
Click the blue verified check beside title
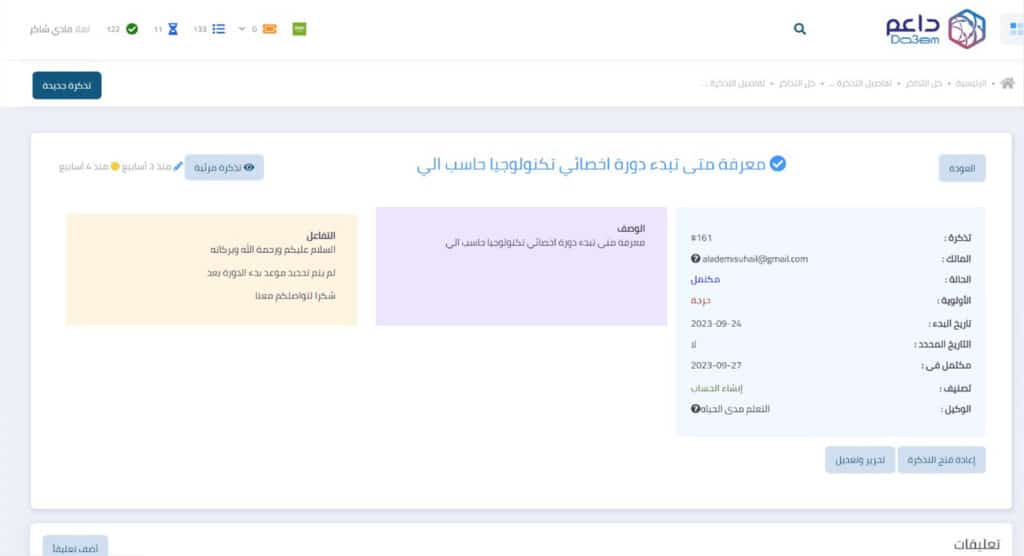click(777, 163)
